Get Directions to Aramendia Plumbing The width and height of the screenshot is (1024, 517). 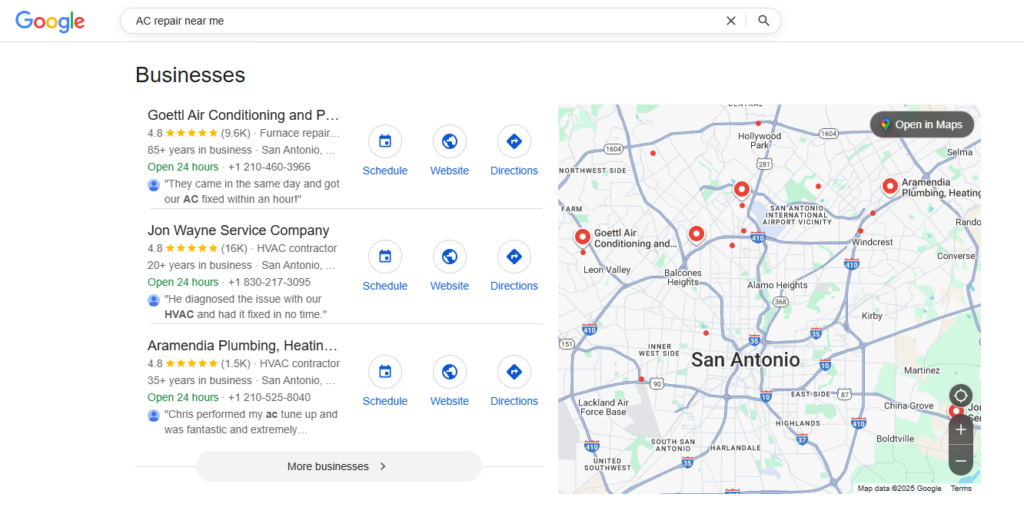(x=514, y=372)
